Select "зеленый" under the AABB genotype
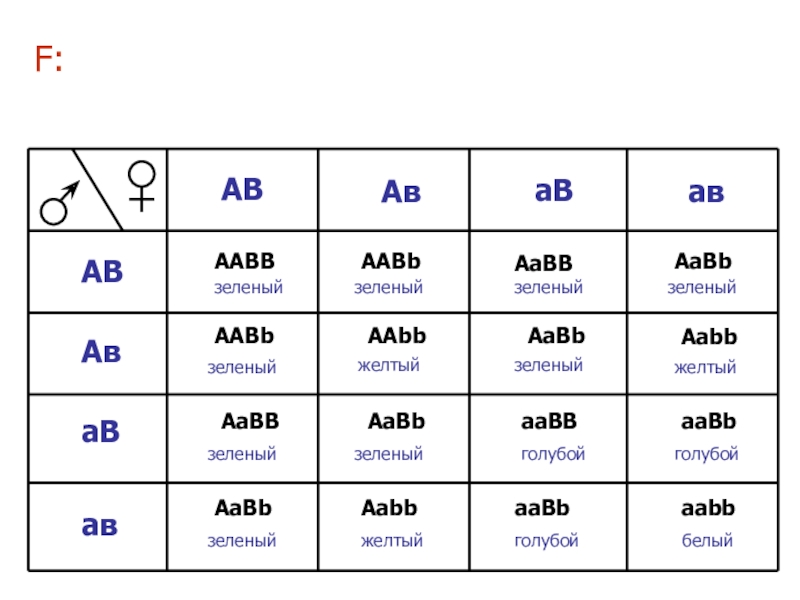This screenshot has height=600, width=800. tap(249, 288)
